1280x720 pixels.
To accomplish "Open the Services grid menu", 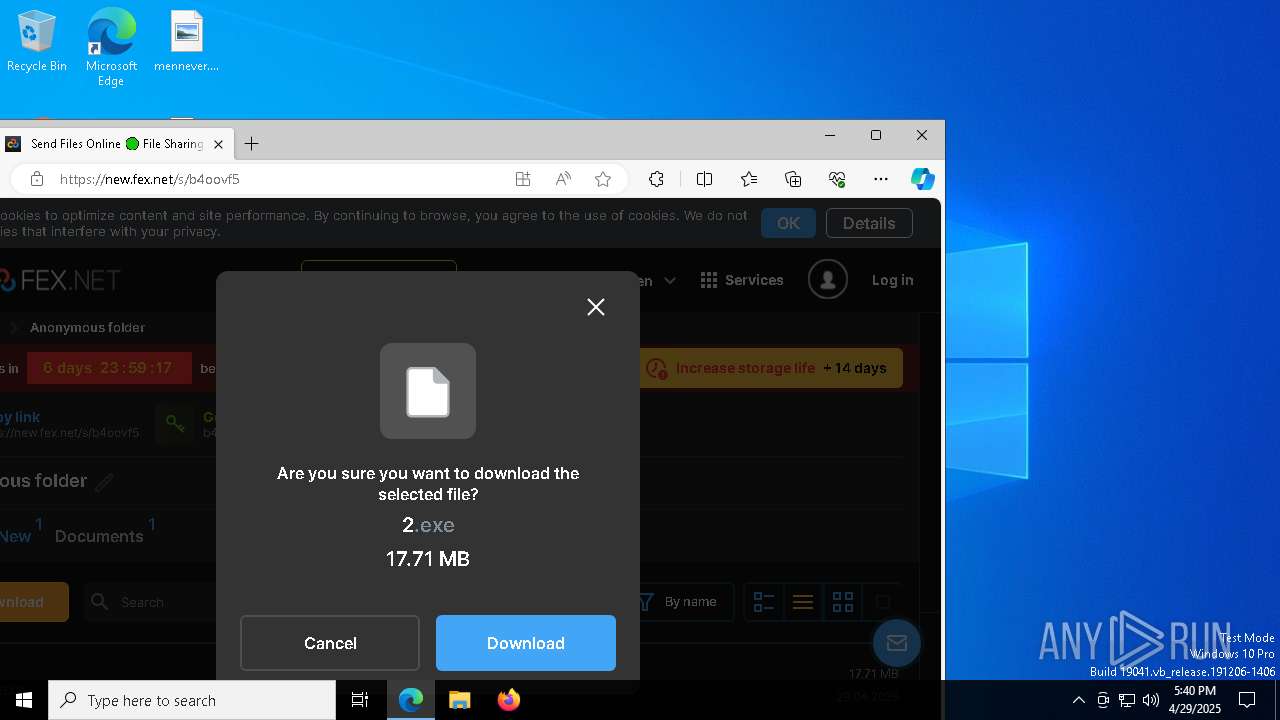I will coord(742,280).
